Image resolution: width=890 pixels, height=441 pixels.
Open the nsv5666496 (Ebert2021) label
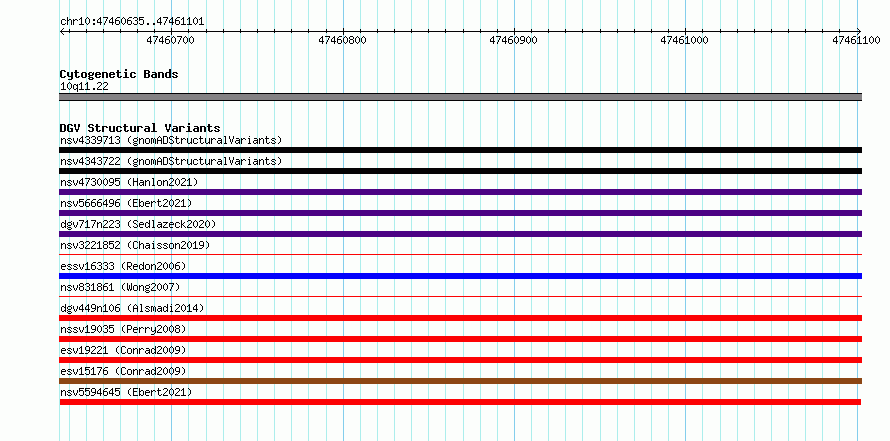point(126,203)
